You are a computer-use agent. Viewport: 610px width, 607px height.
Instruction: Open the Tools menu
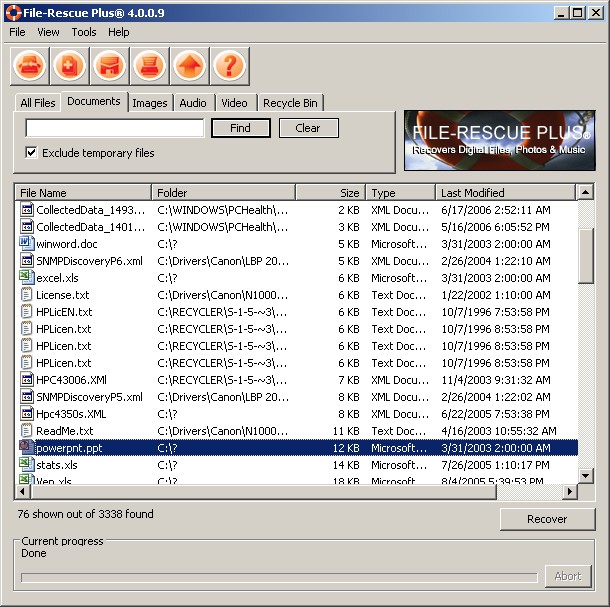pyautogui.click(x=84, y=32)
